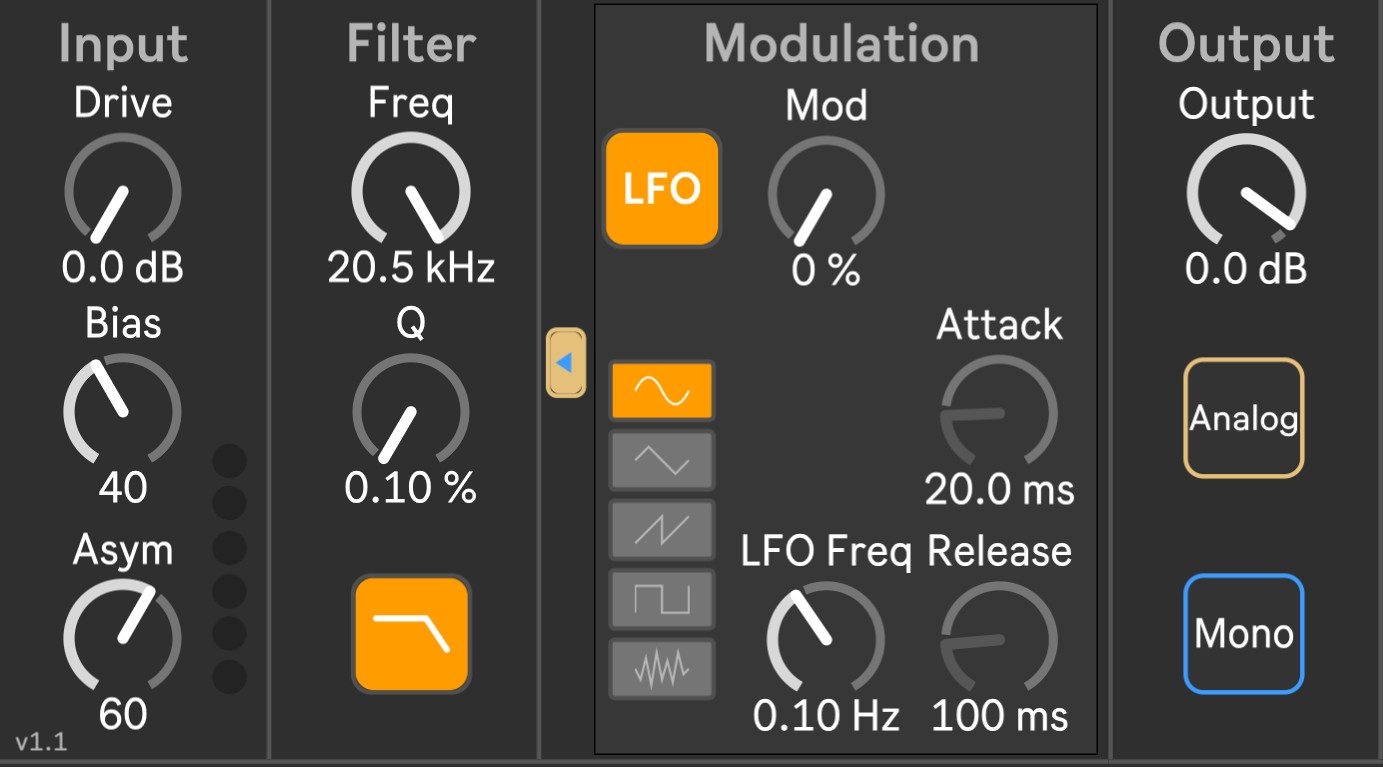Select the random noise LFO waveform
Viewport: 1383px width, 767px height.
coord(662,668)
